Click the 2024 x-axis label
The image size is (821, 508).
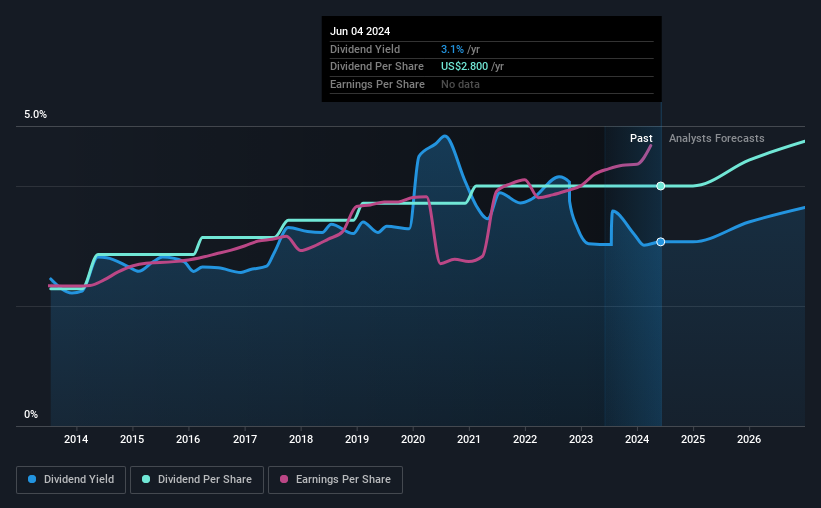pos(637,439)
